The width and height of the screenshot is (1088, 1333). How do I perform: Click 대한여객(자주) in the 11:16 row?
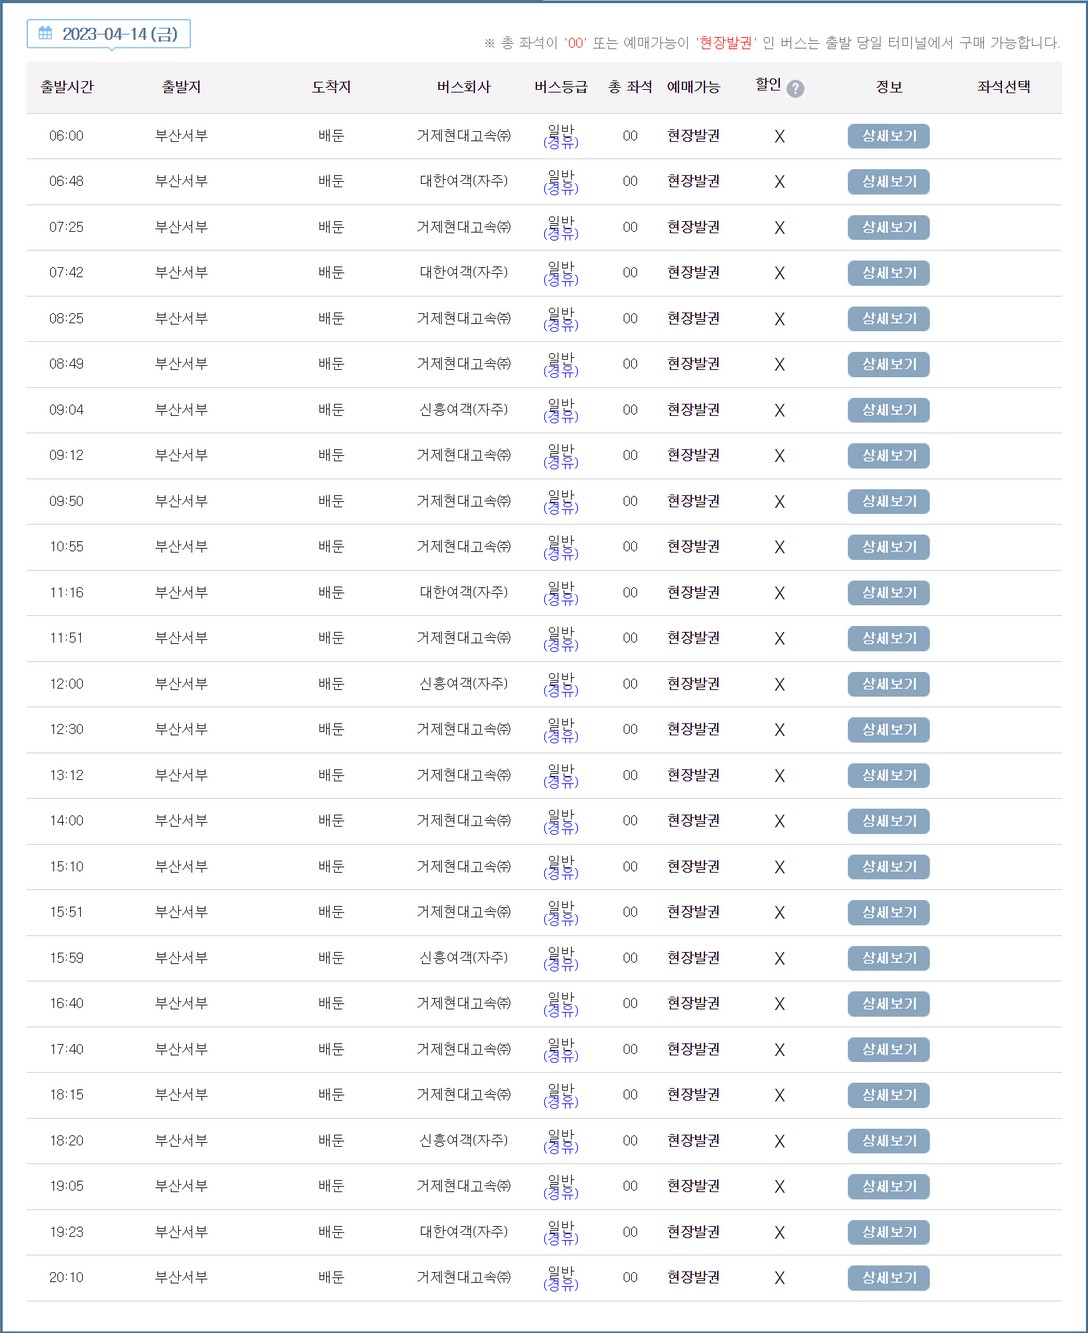pyautogui.click(x=463, y=592)
